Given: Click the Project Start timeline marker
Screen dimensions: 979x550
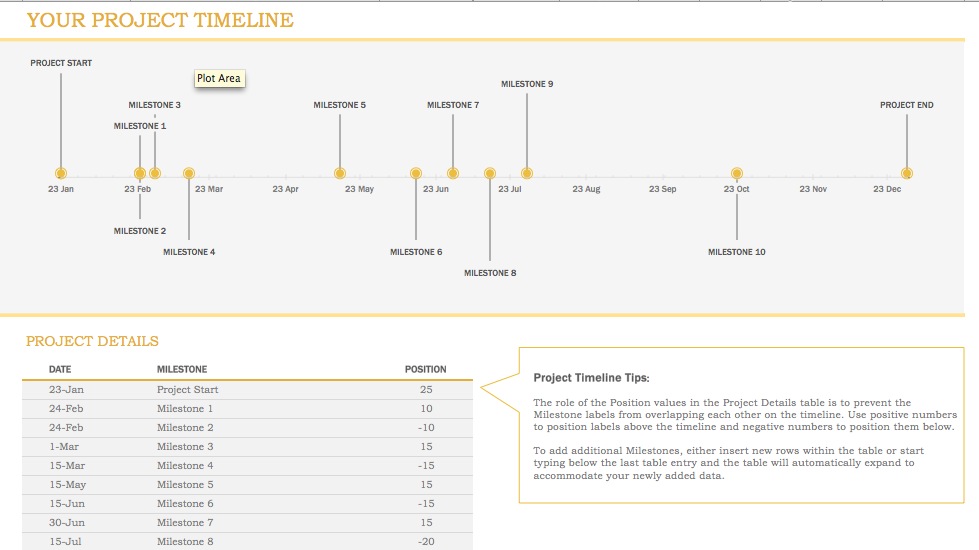Looking at the screenshot, I should tap(61, 174).
